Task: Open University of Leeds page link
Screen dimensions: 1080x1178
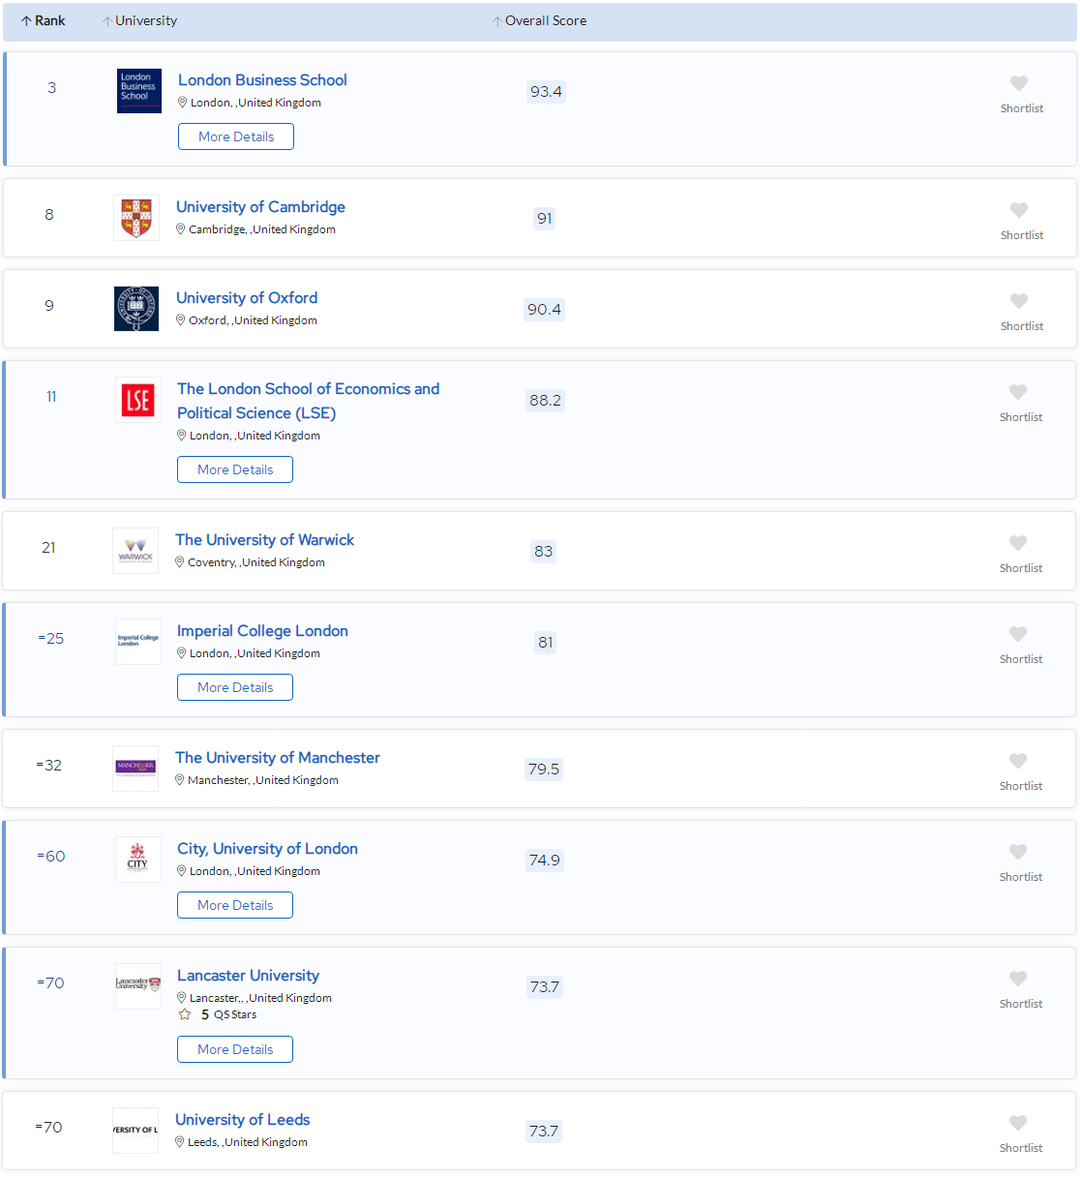Action: 242,1120
